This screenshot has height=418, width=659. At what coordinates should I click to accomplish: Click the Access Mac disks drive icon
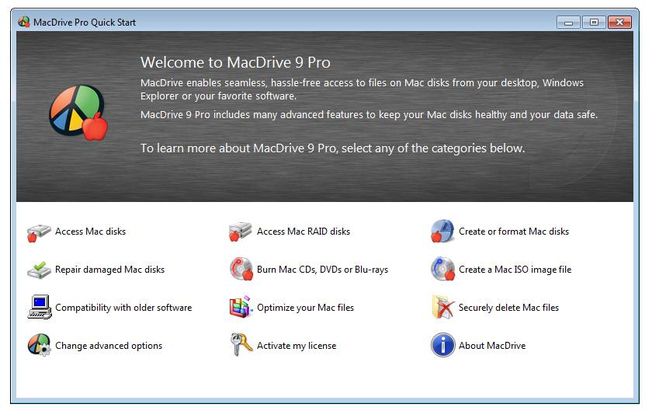point(38,232)
